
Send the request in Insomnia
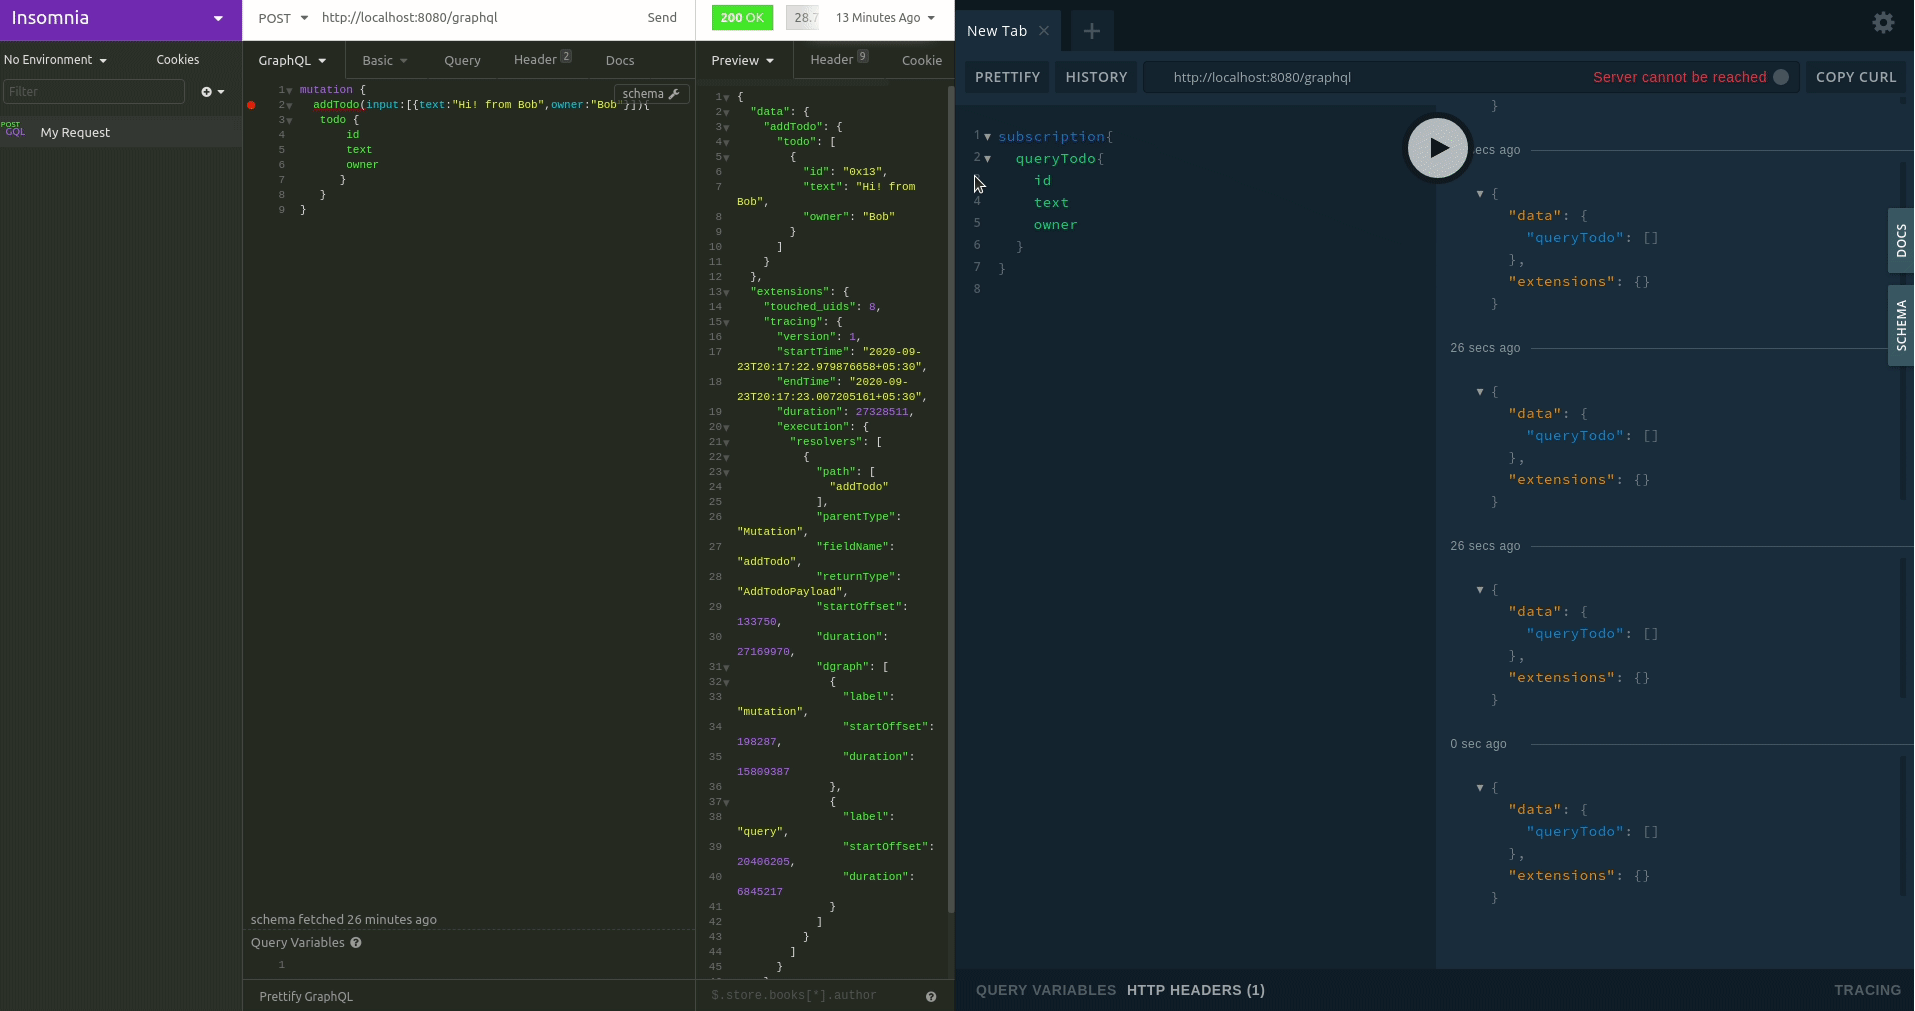click(662, 18)
